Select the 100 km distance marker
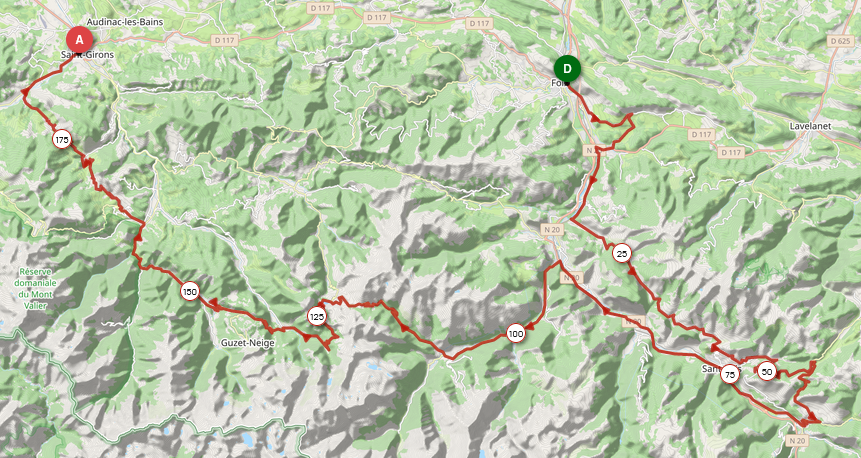 click(x=516, y=333)
